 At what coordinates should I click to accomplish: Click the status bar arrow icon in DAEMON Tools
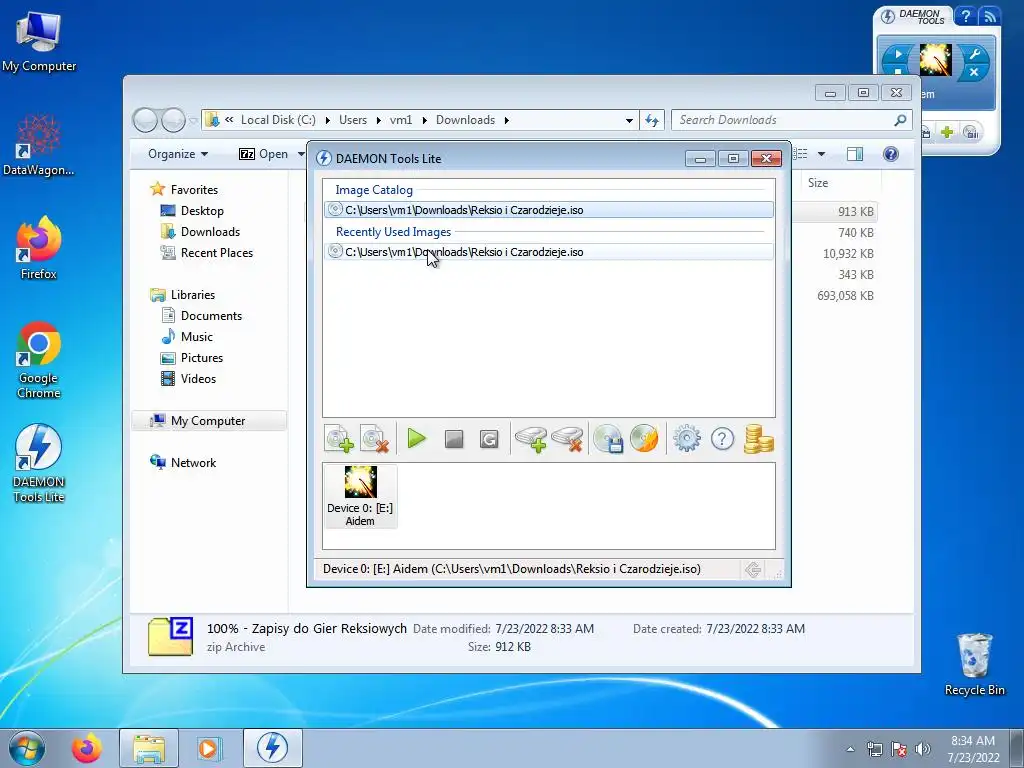[753, 569]
